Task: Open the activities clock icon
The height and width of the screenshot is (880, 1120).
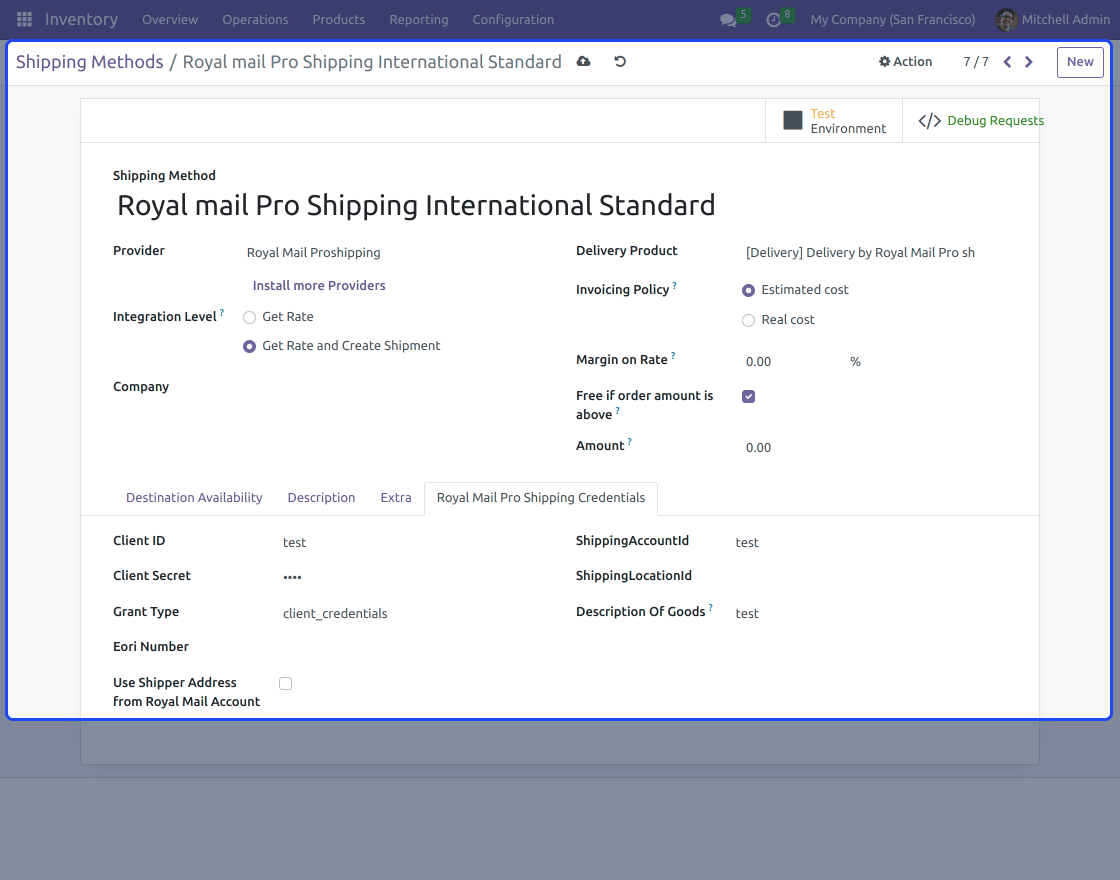Action: click(773, 20)
